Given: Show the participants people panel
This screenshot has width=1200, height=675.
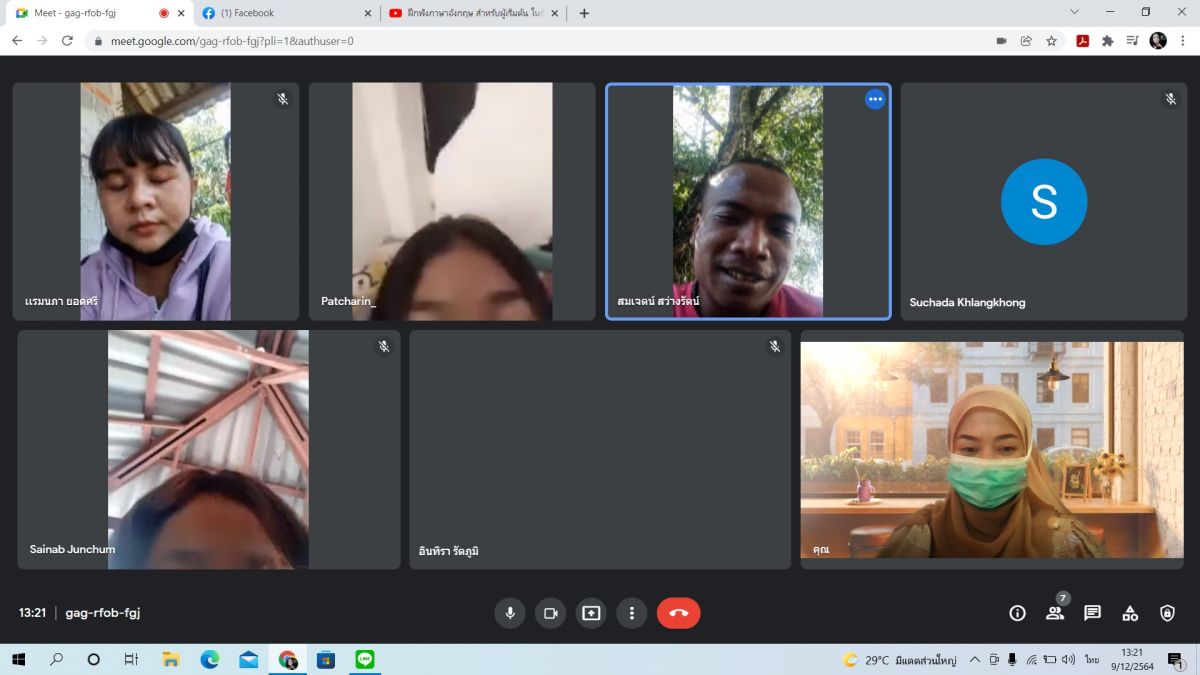Looking at the screenshot, I should pos(1054,613).
